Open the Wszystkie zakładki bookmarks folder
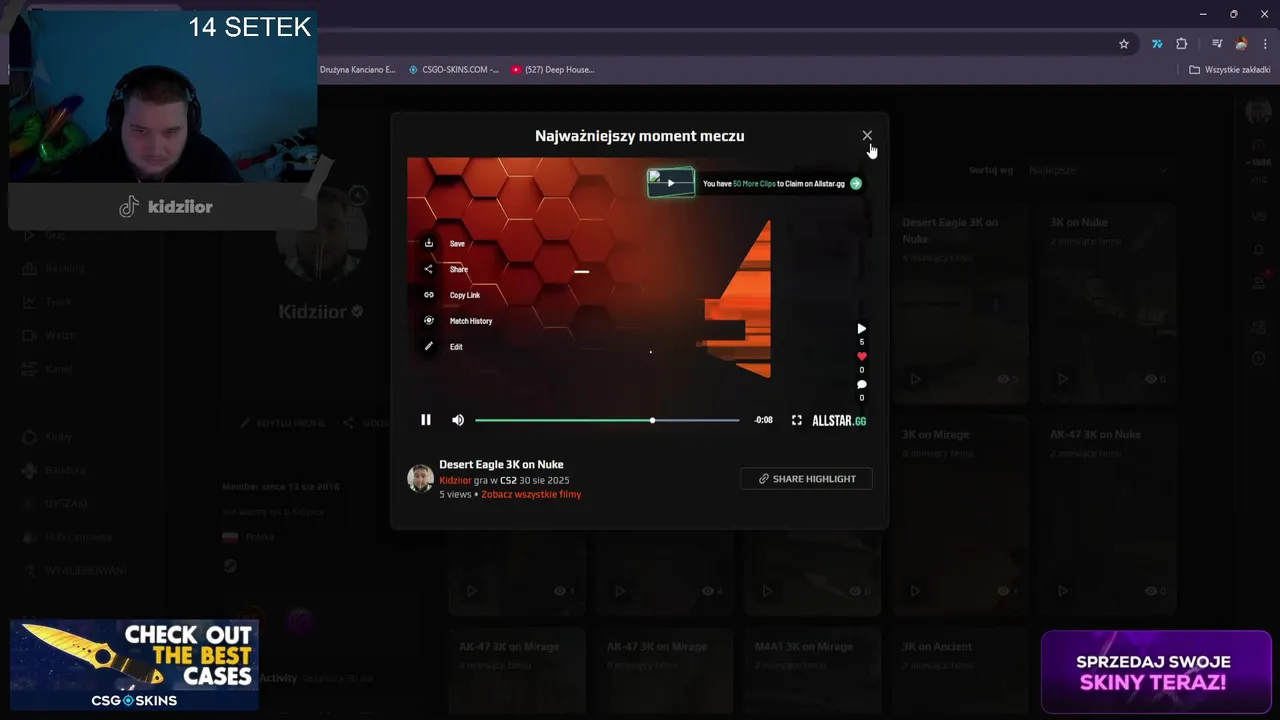The width and height of the screenshot is (1280, 720). [1230, 70]
